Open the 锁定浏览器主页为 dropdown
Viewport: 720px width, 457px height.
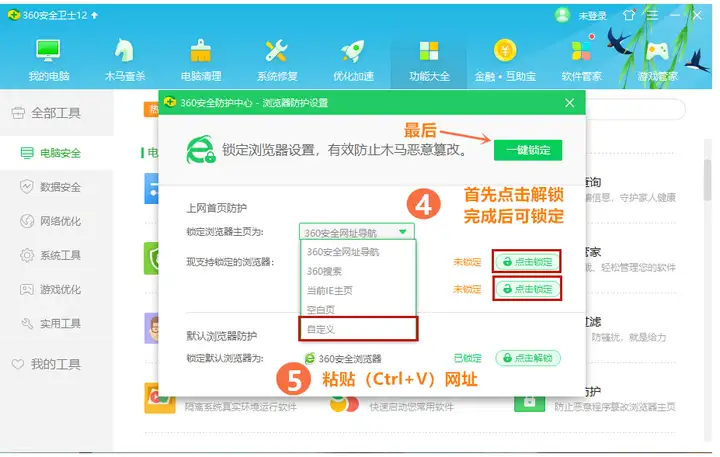click(x=357, y=232)
